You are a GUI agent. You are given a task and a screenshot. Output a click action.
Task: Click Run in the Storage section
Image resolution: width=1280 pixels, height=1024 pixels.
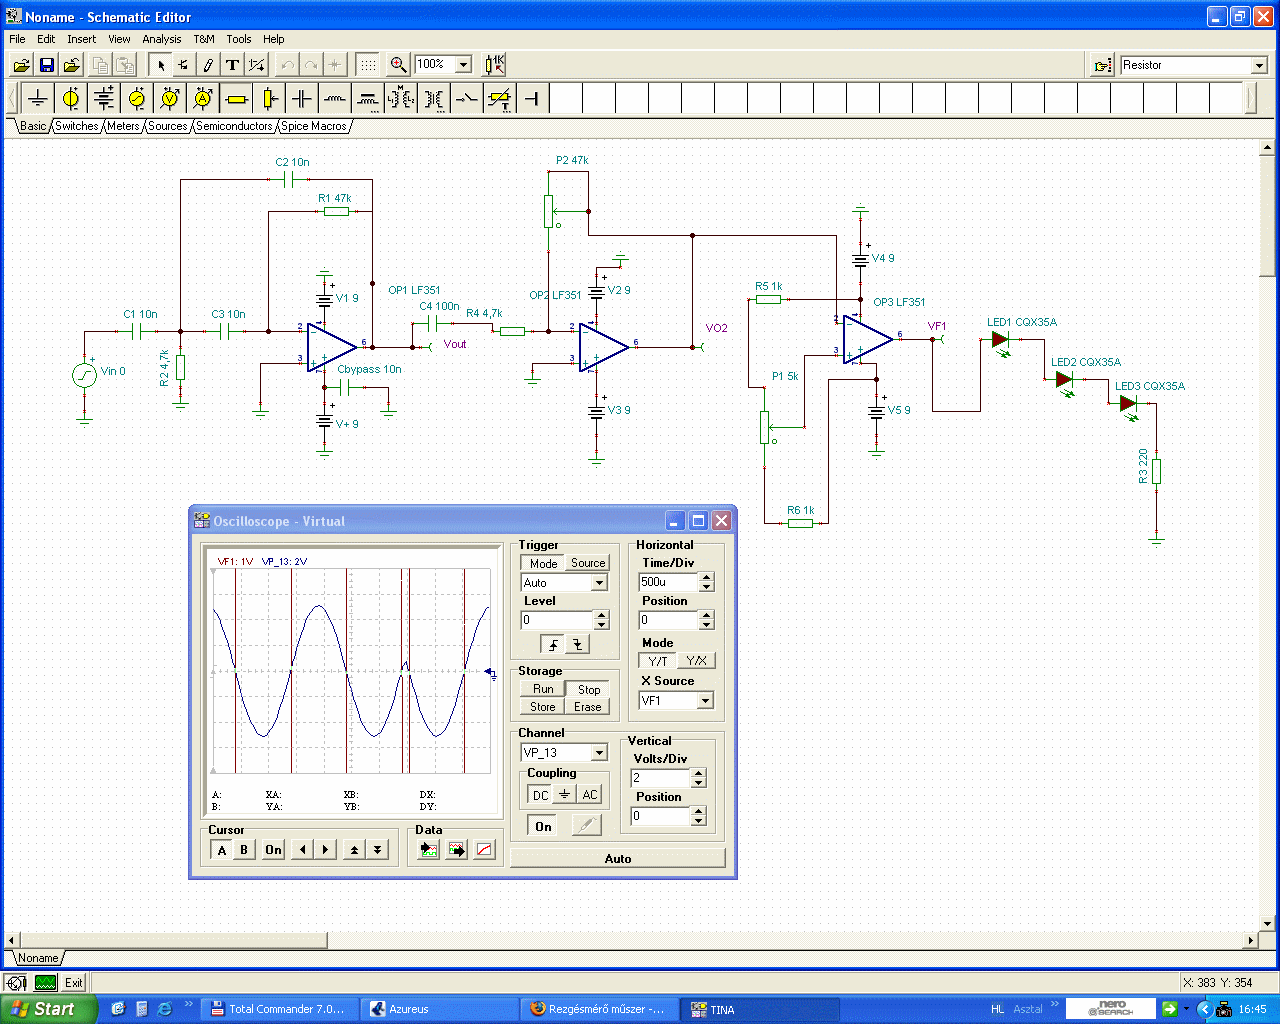(x=543, y=689)
